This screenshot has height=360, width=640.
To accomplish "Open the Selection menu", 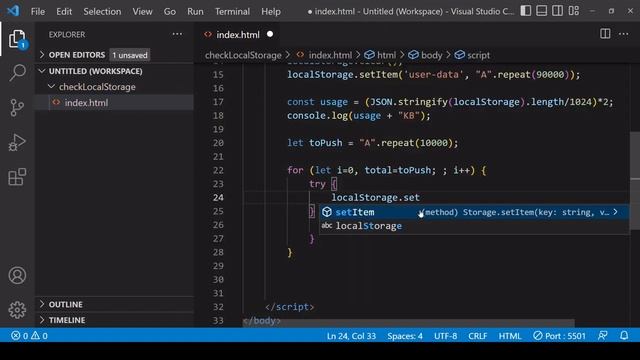I will click(102, 11).
